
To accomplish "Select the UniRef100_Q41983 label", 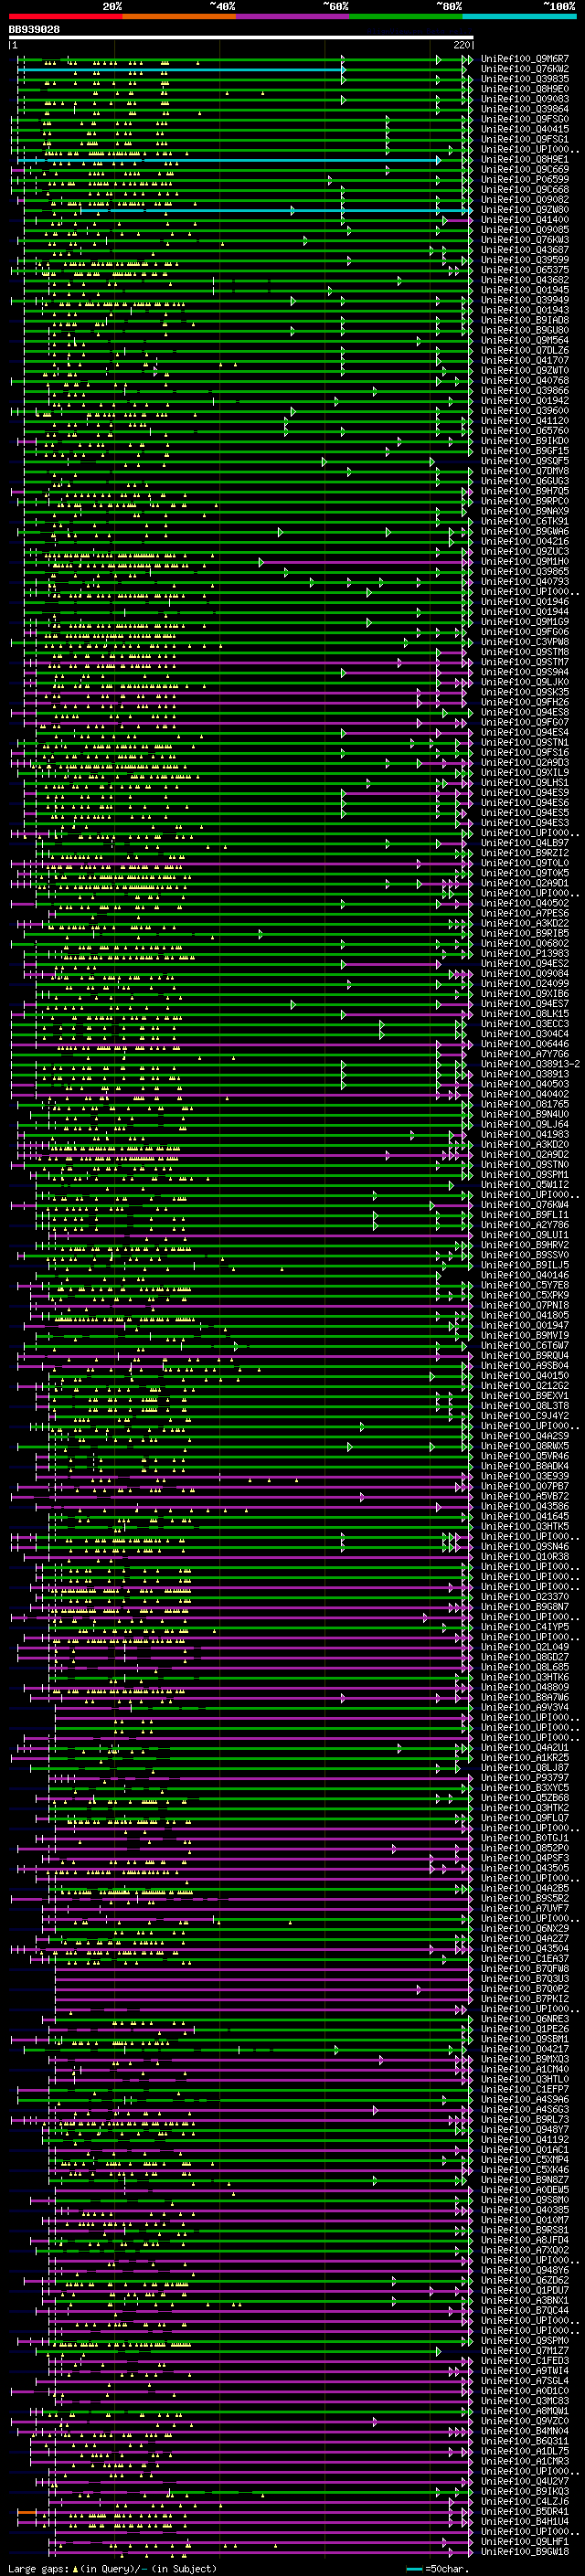I will [525, 1134].
